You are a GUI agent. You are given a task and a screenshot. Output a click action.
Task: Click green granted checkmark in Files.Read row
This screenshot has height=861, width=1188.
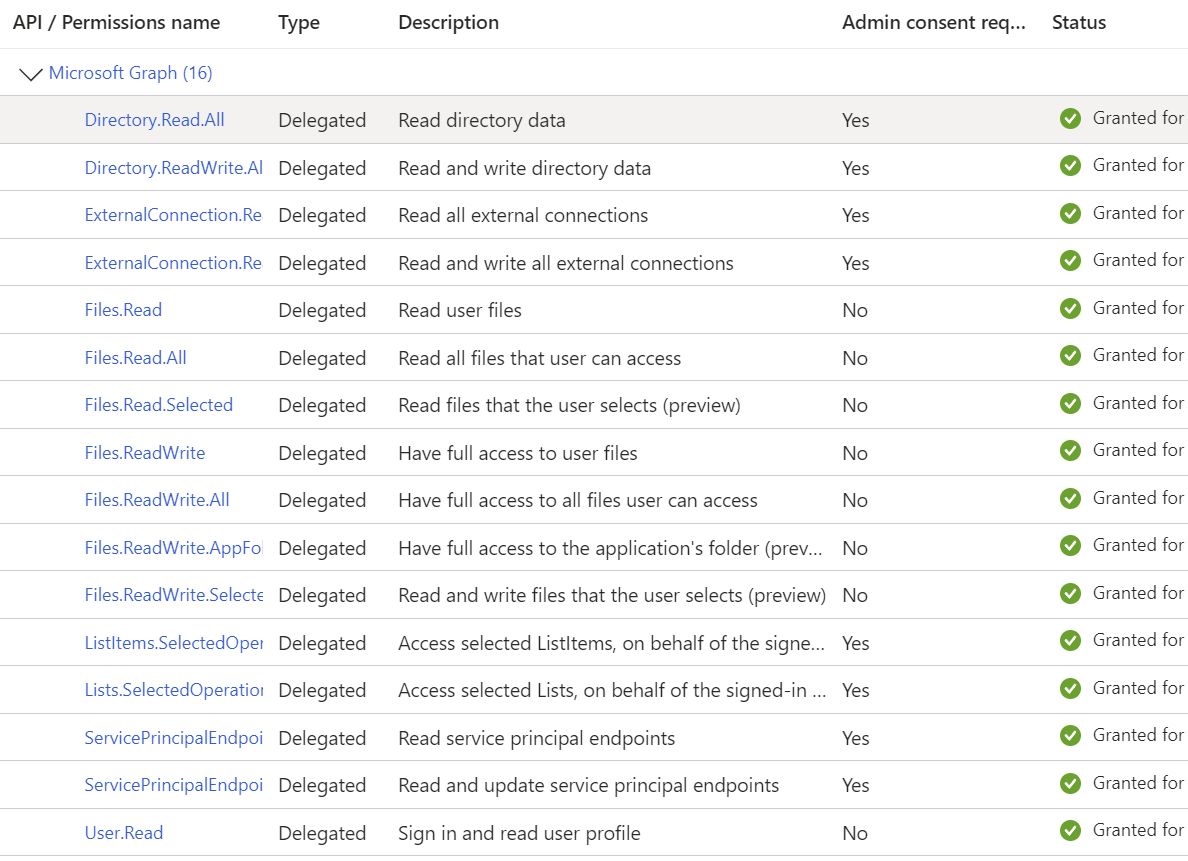pos(1071,308)
